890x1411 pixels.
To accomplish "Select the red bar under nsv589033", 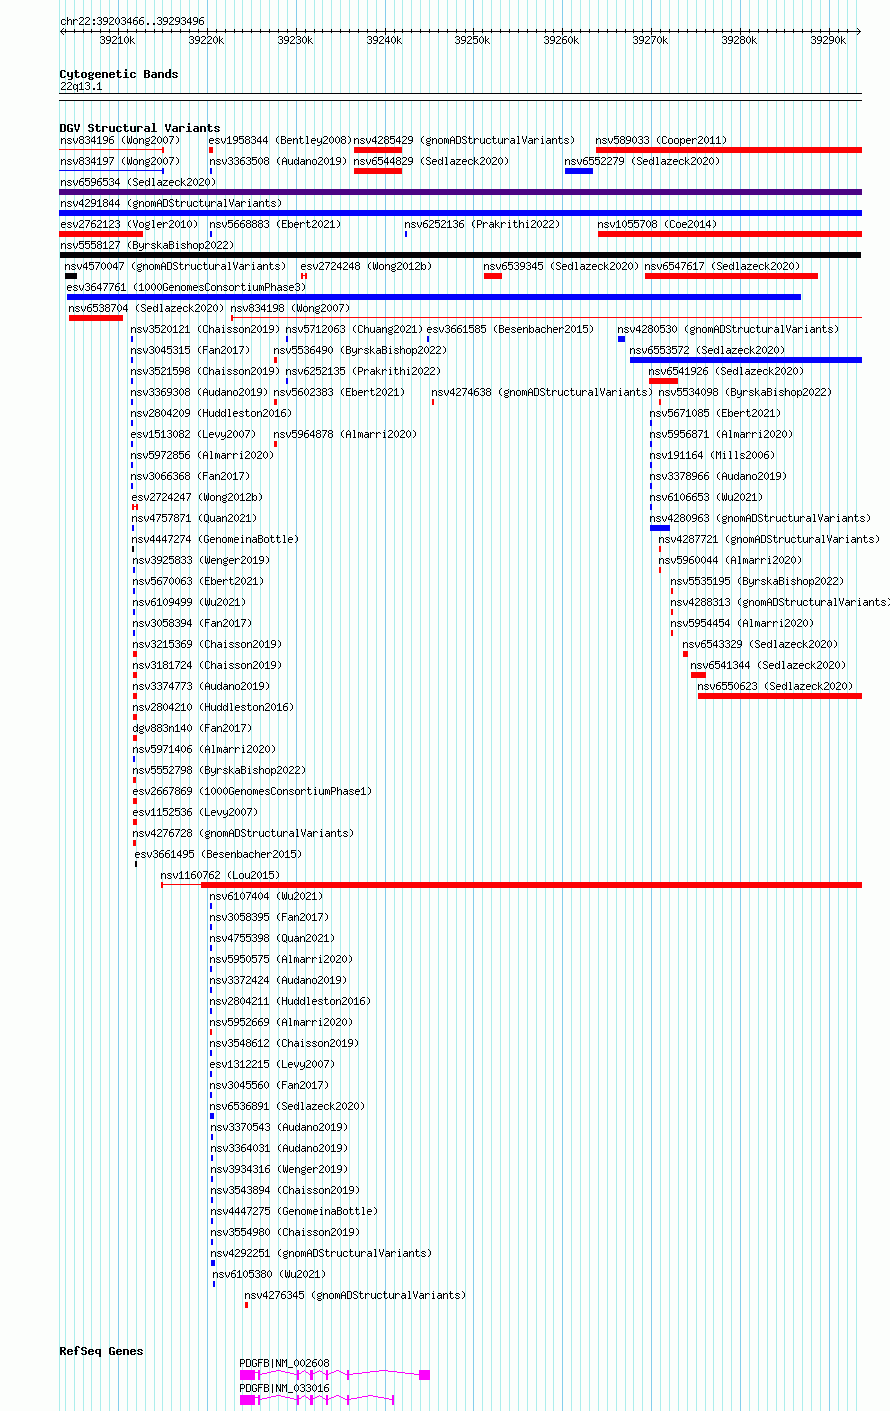I will pos(728,150).
